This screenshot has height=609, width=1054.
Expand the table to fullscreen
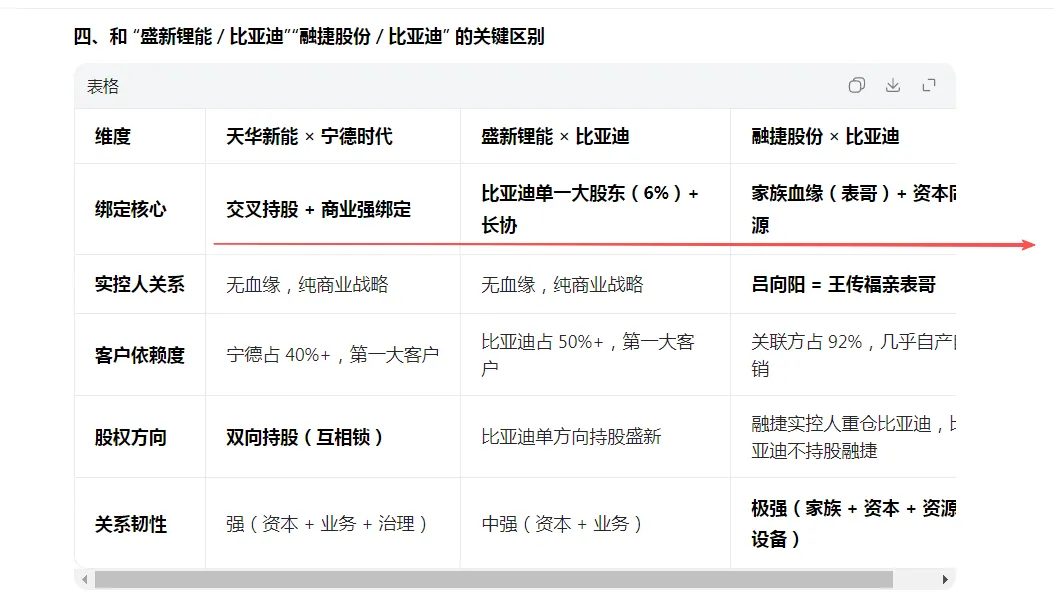(929, 85)
